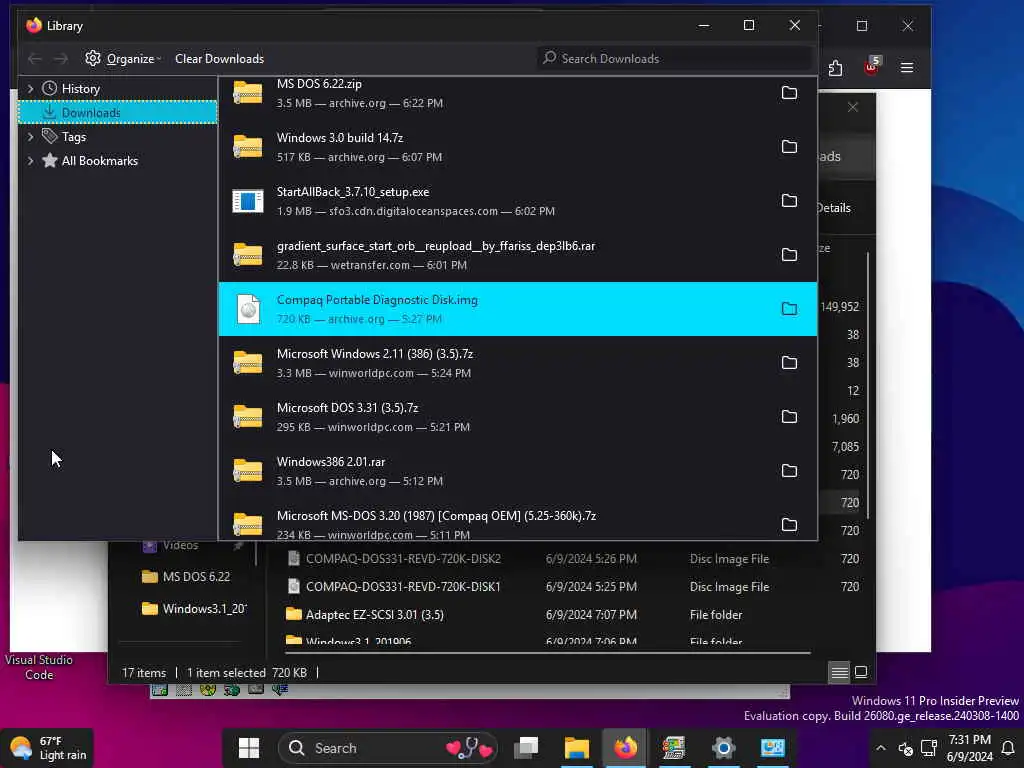
Task: Open containing folder for MS DOS 6.22.zip
Action: pos(789,93)
